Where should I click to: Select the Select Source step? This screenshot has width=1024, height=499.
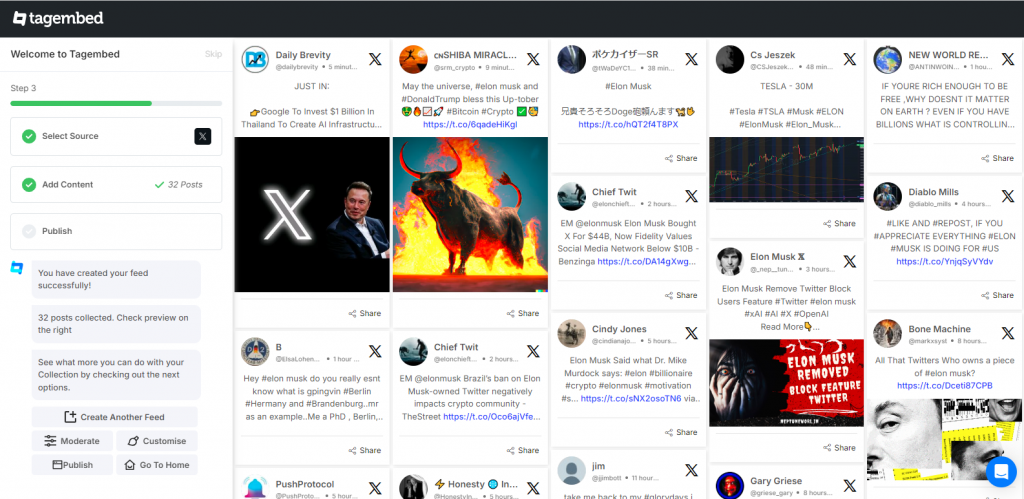click(116, 137)
